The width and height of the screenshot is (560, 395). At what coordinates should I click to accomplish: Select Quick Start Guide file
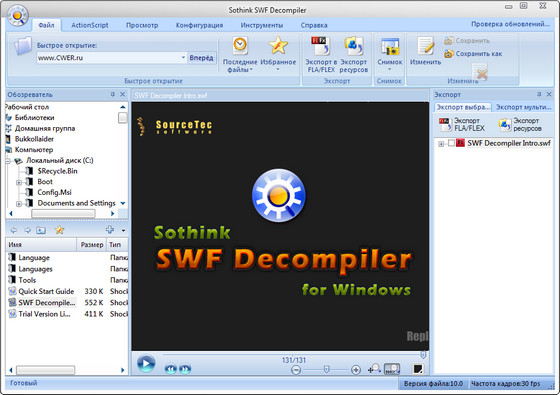(46, 291)
